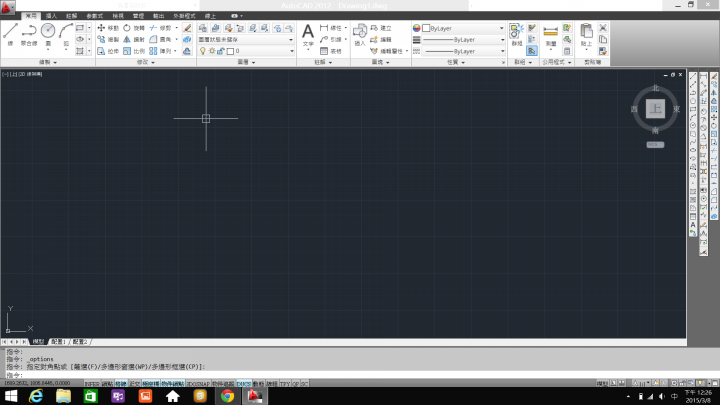
Task: Click the Group (群組) tool
Action: [517, 35]
